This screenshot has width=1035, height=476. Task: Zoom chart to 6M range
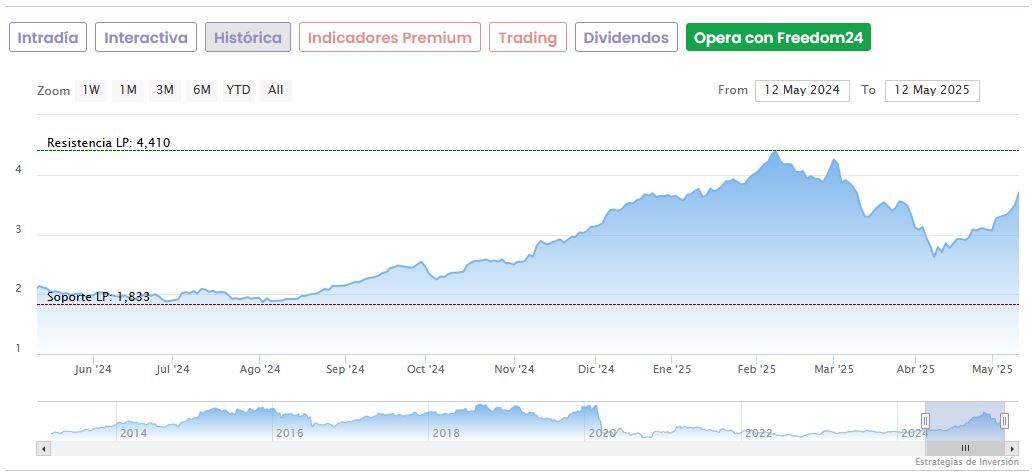(202, 90)
